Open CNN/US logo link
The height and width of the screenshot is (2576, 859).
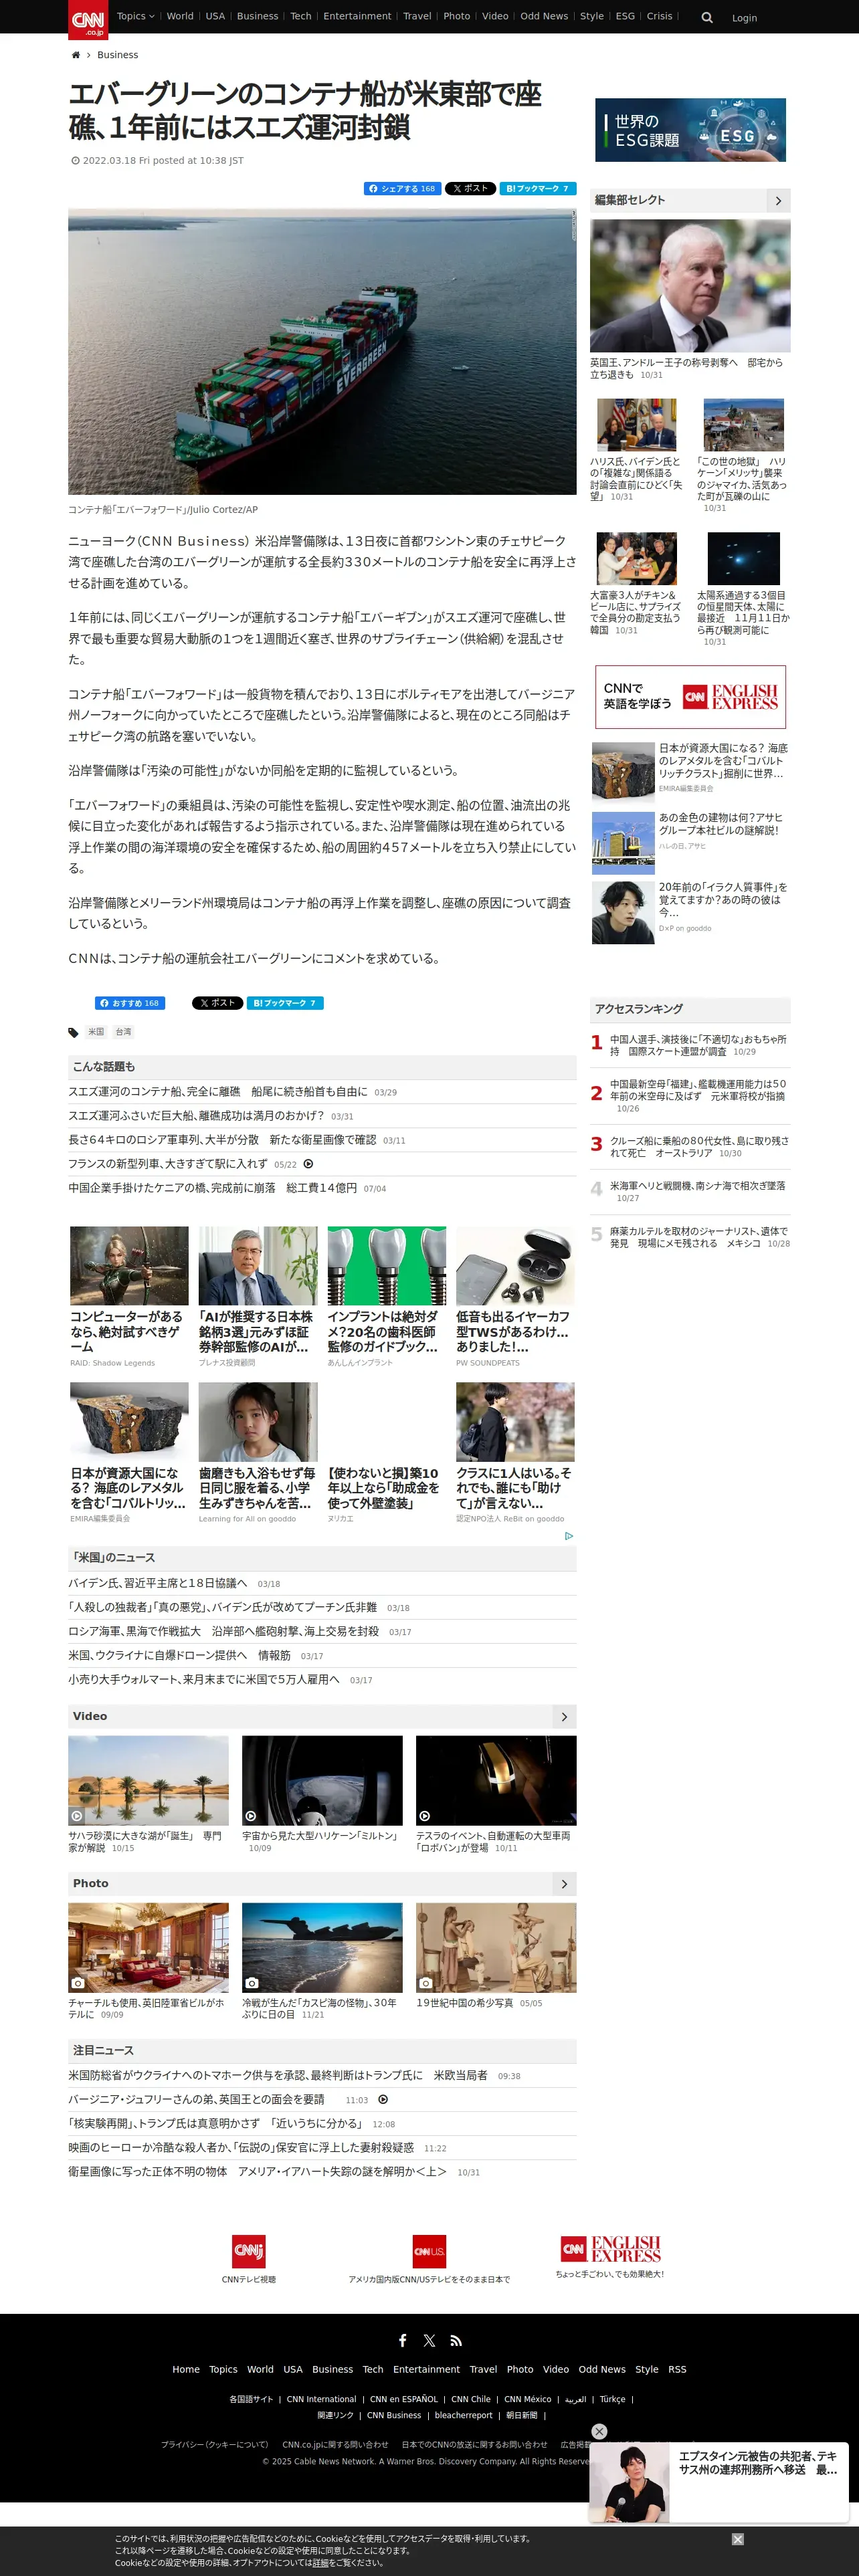(429, 2250)
